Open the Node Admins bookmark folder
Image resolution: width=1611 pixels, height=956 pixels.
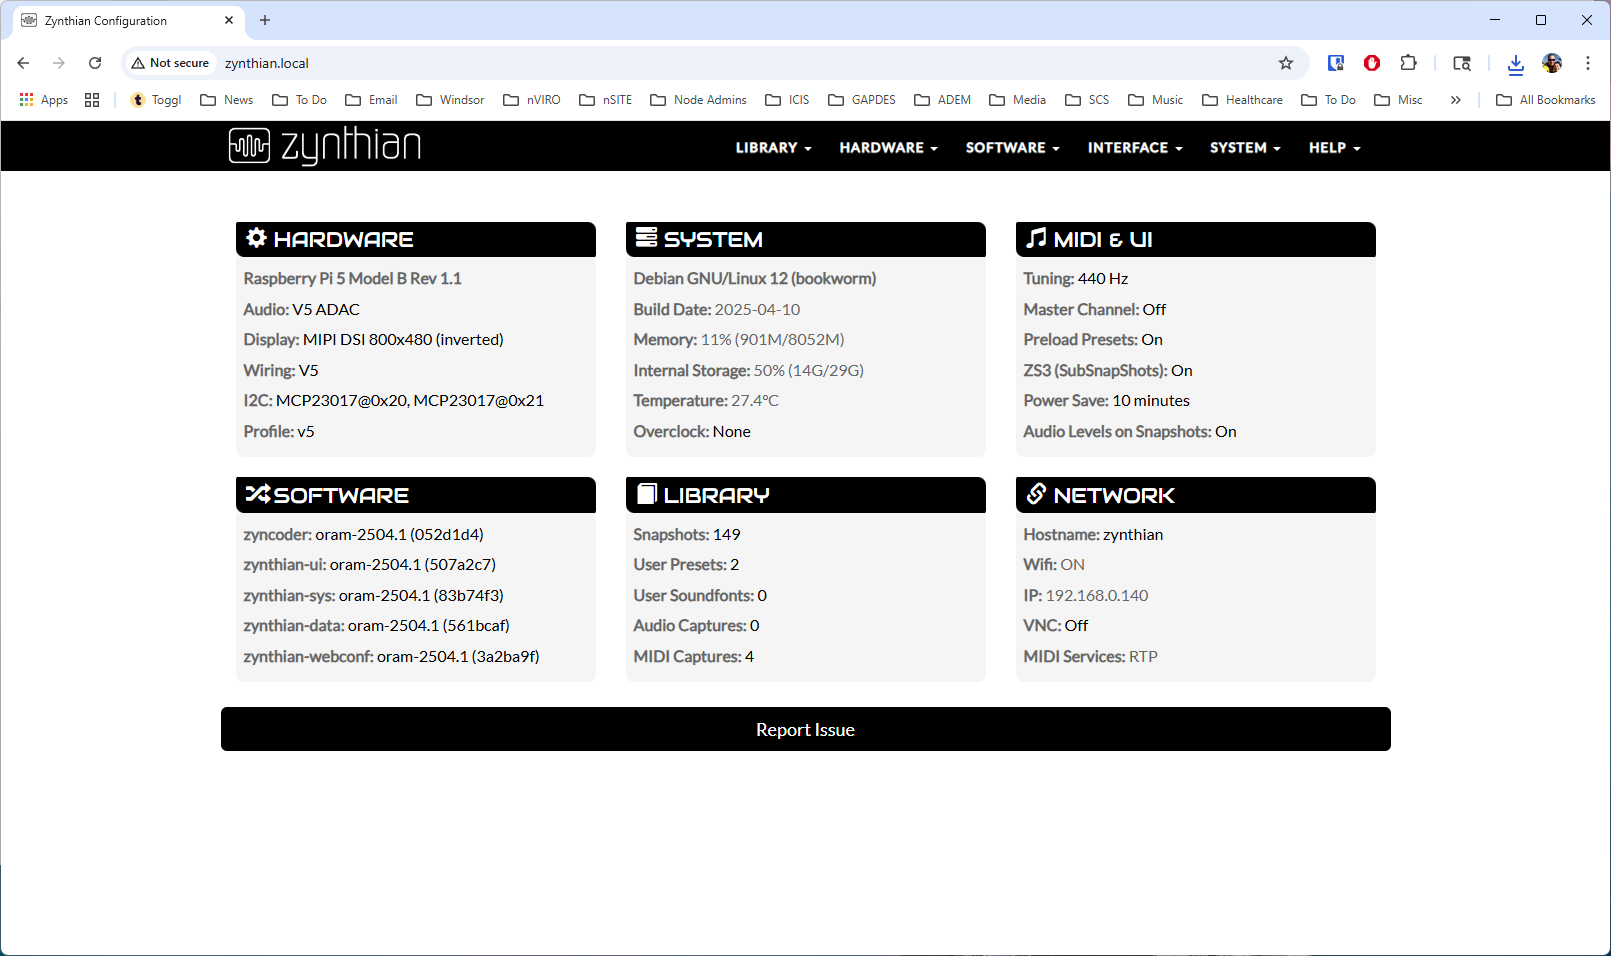click(x=698, y=100)
